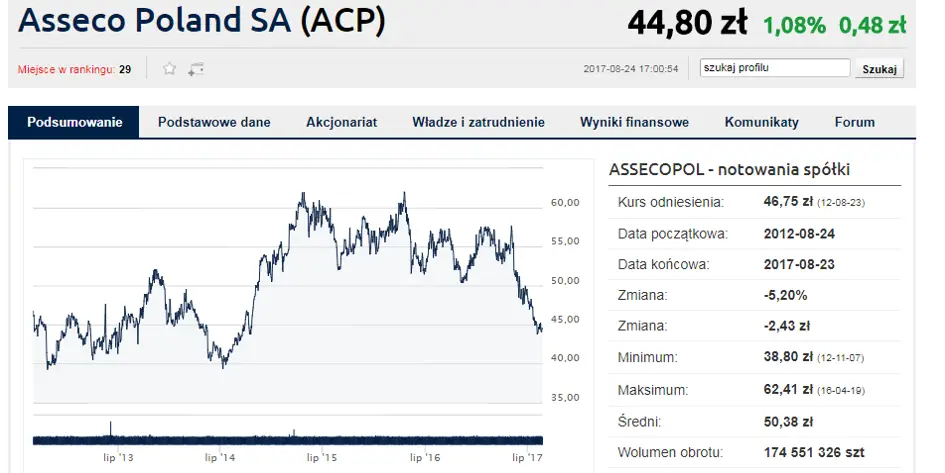Click the lip '13 axis label
The width and height of the screenshot is (945, 473).
[118, 457]
